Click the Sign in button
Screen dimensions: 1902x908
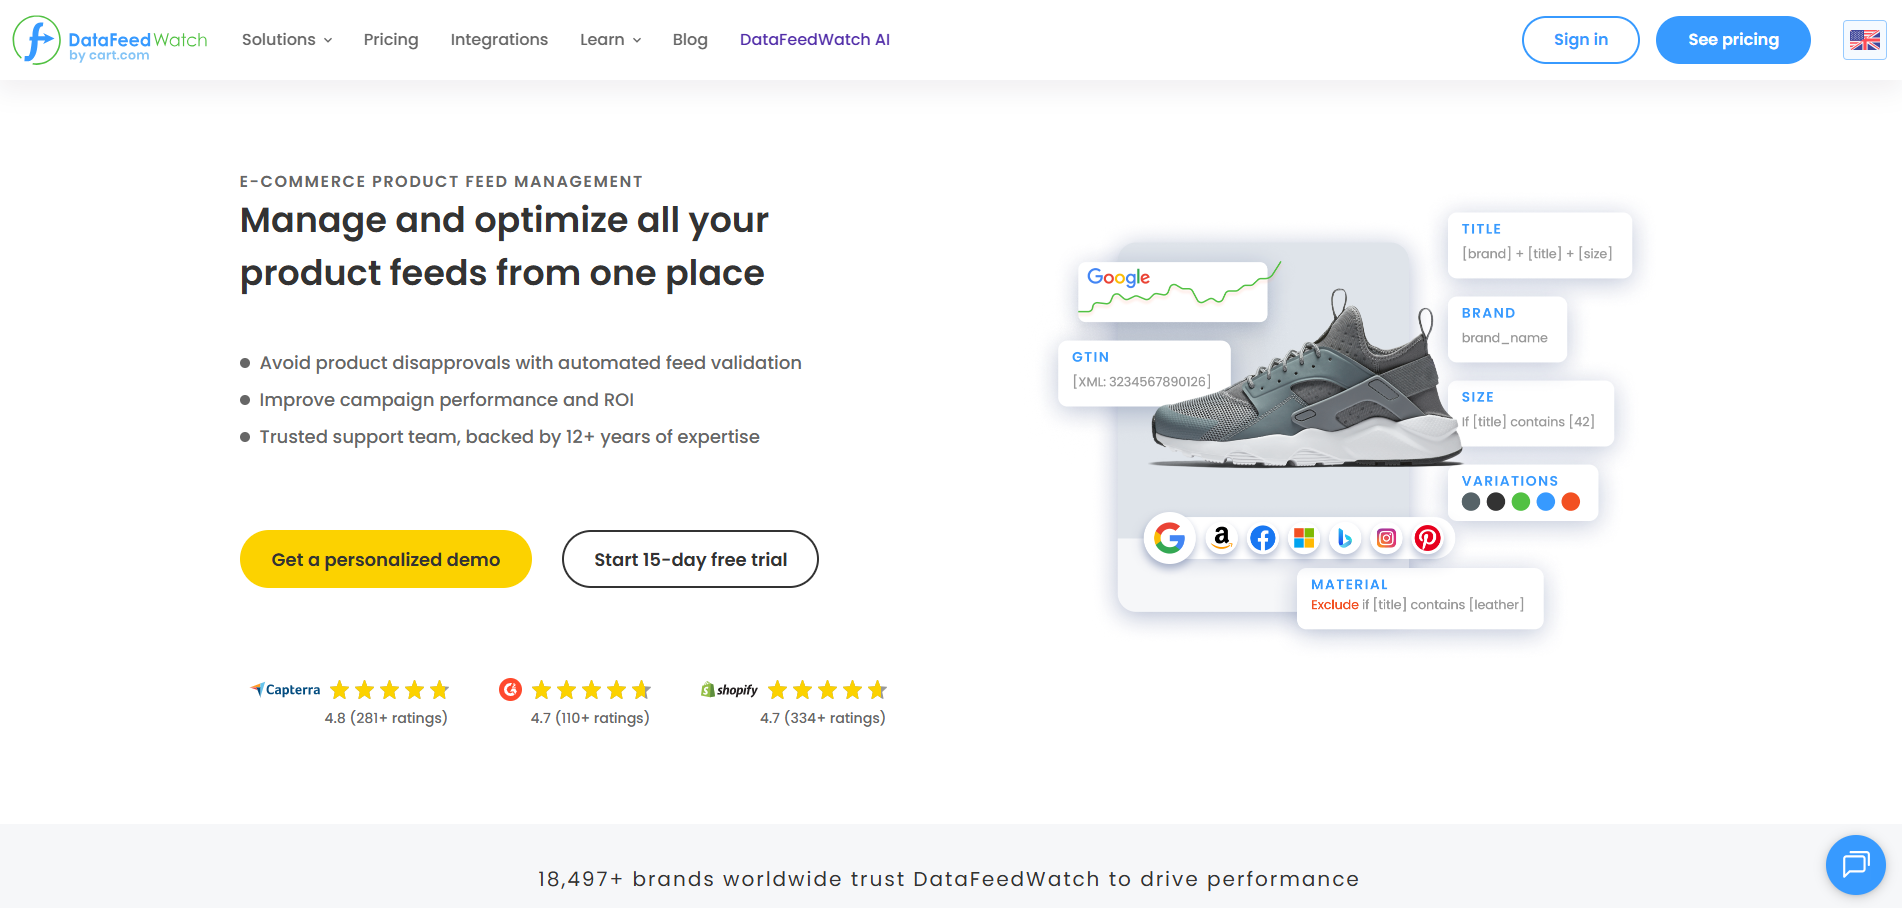1581,40
